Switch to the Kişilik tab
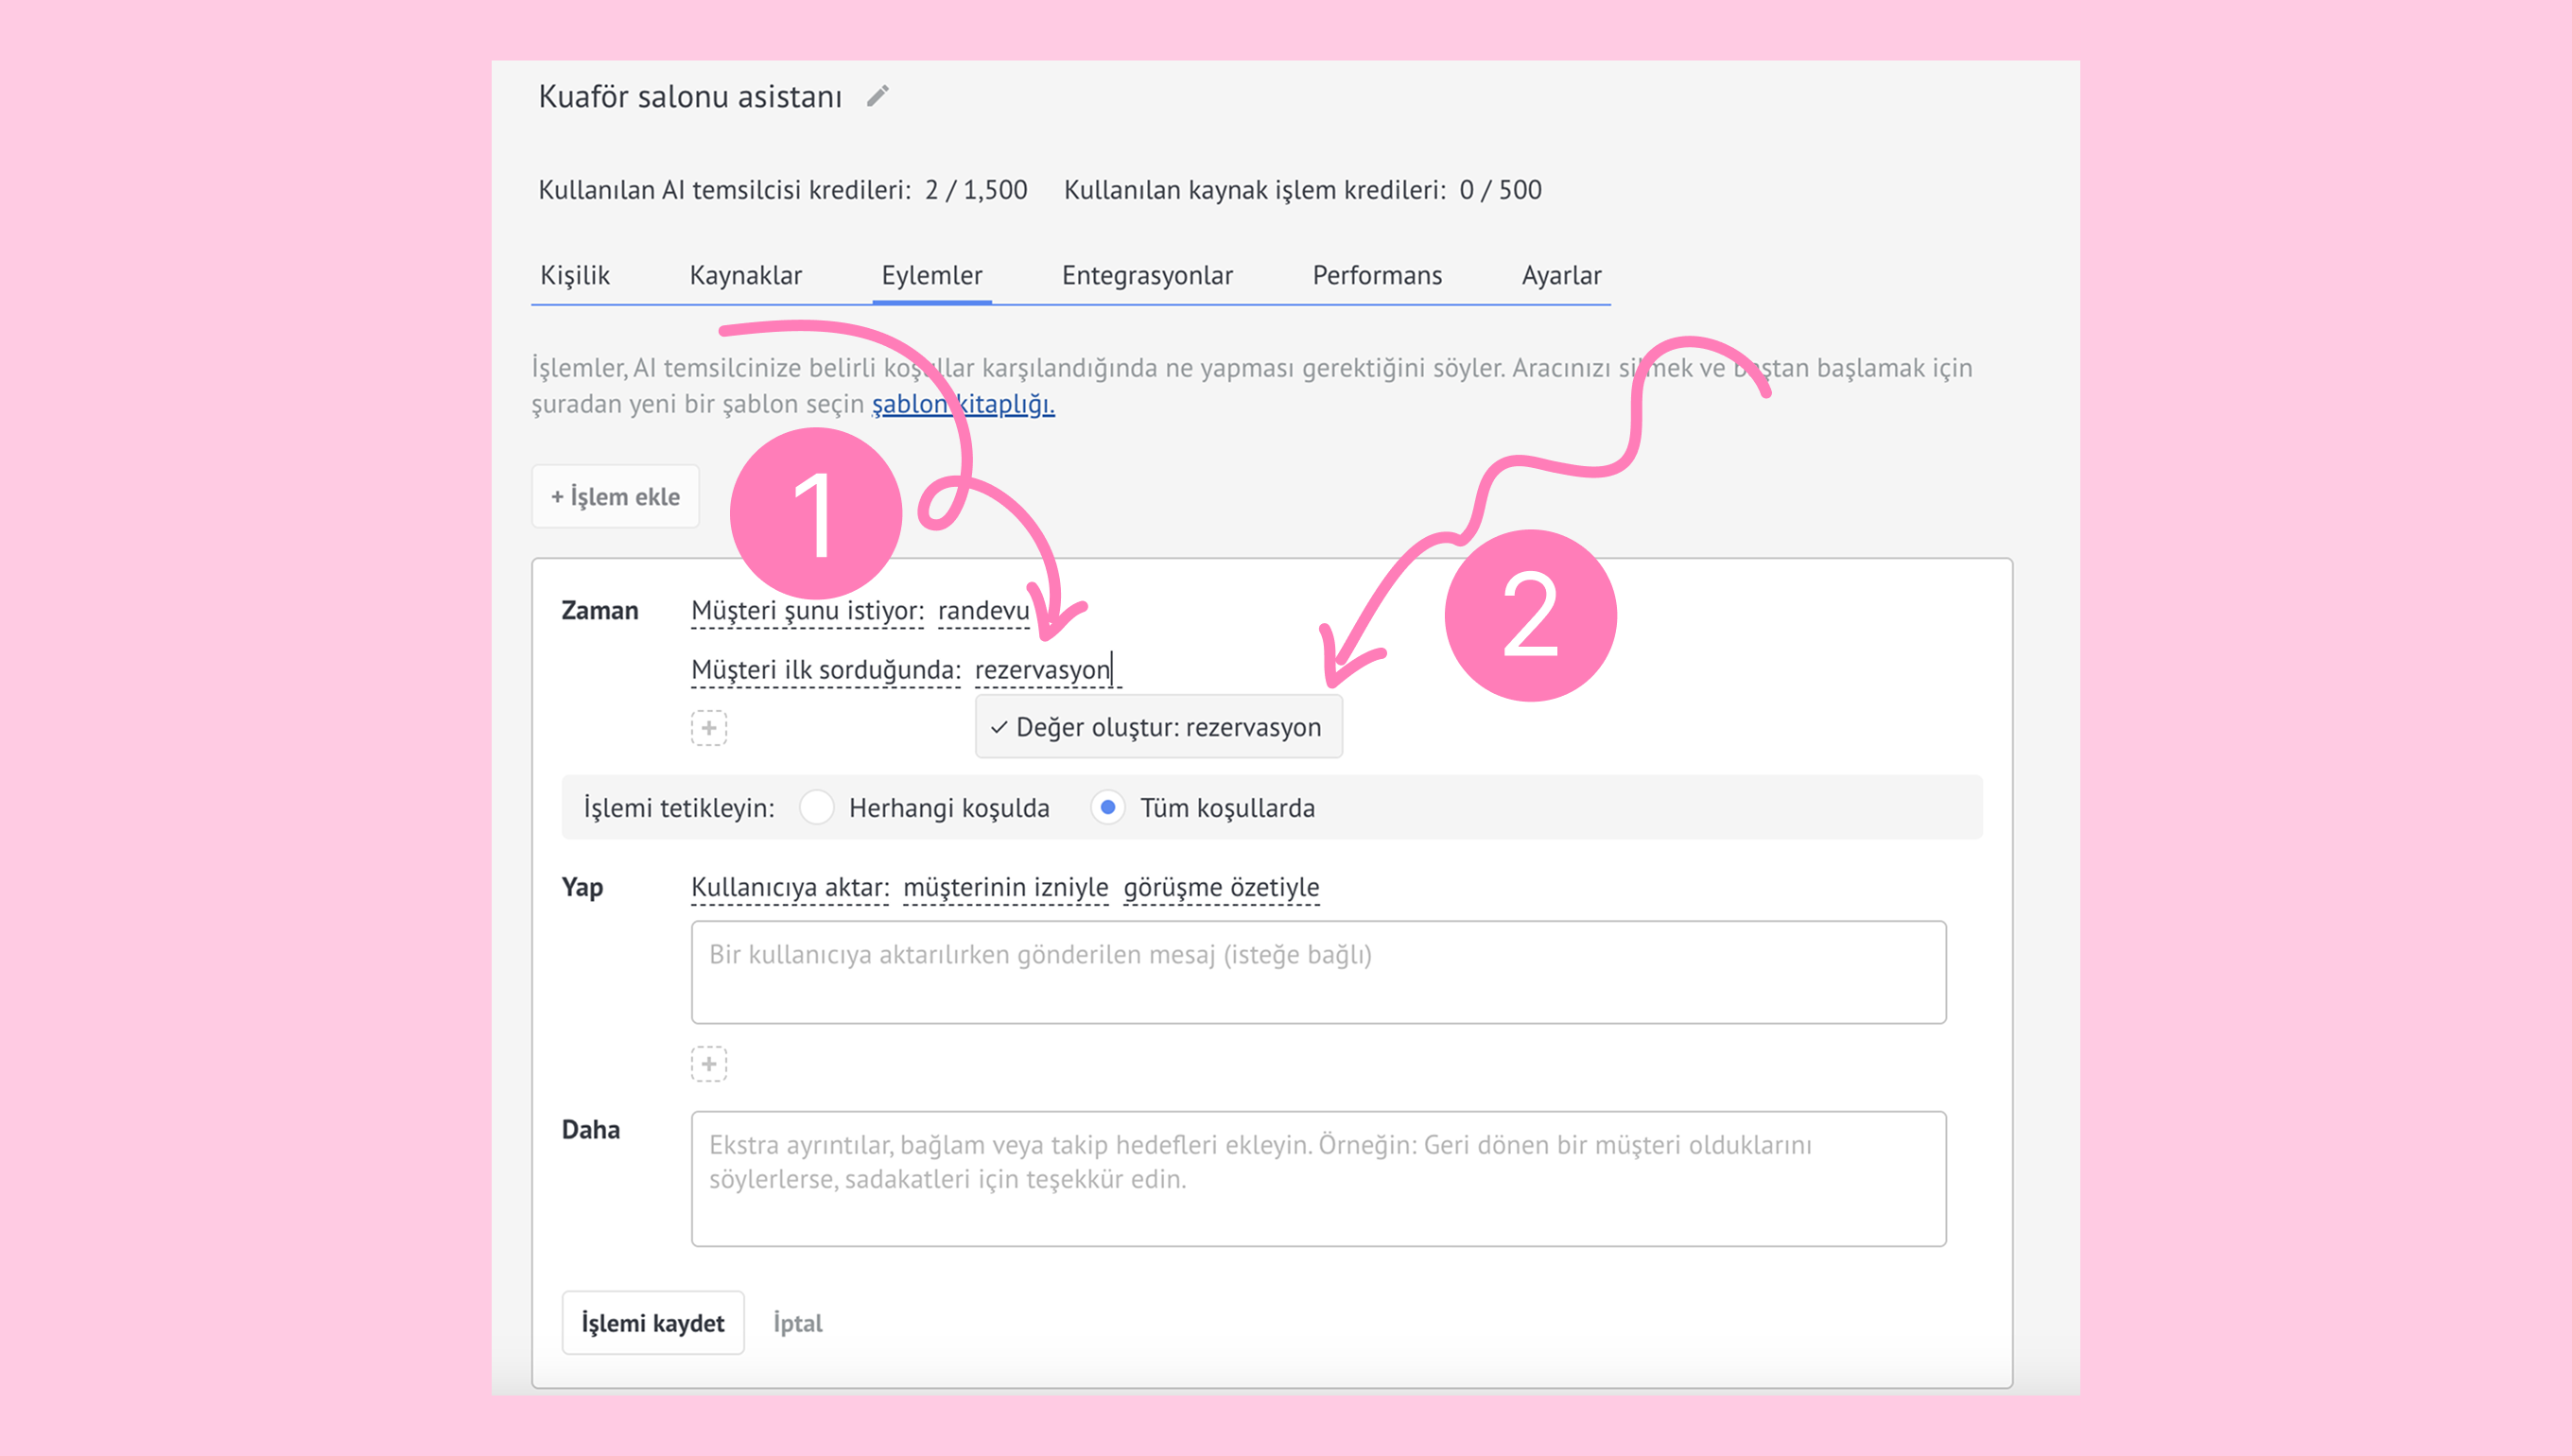This screenshot has width=2572, height=1456. click(574, 275)
